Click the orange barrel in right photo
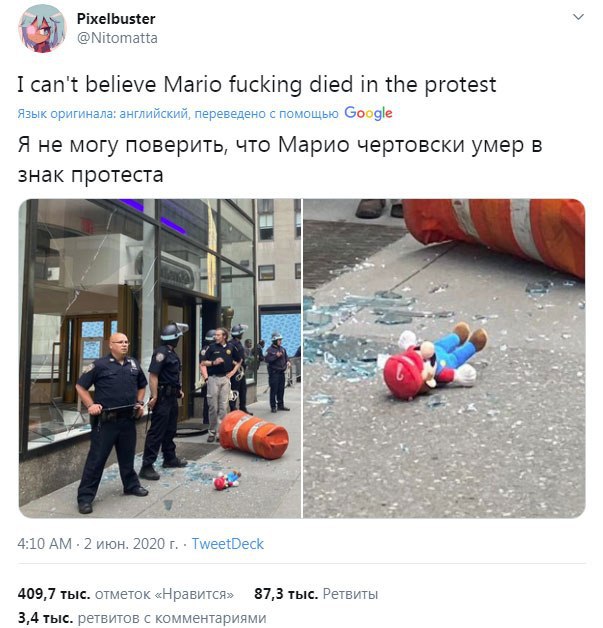 point(496,233)
